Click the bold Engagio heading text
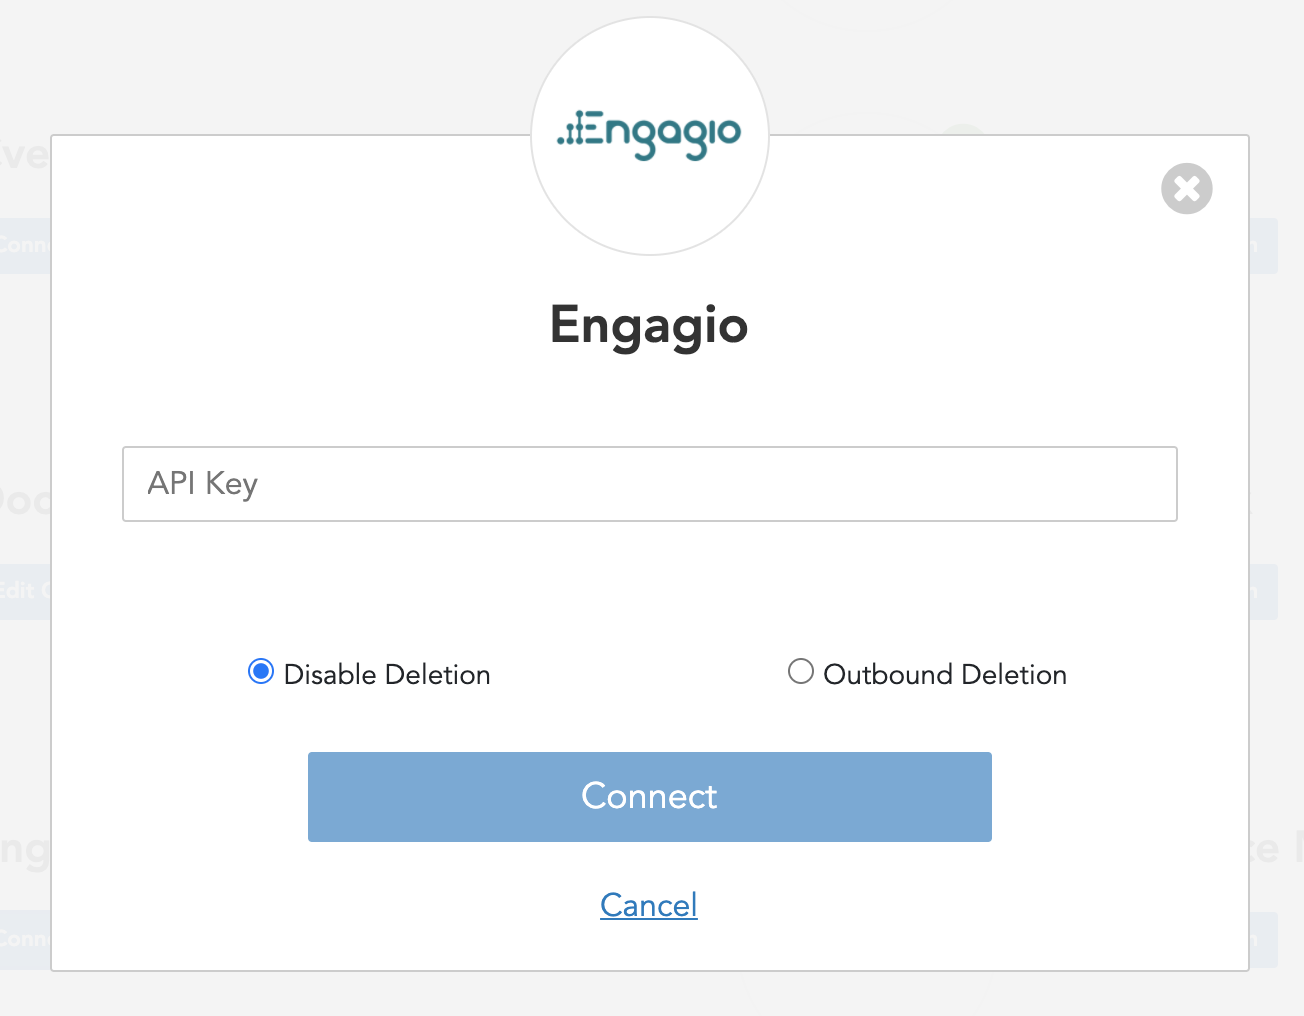The width and height of the screenshot is (1304, 1016). pos(649,325)
